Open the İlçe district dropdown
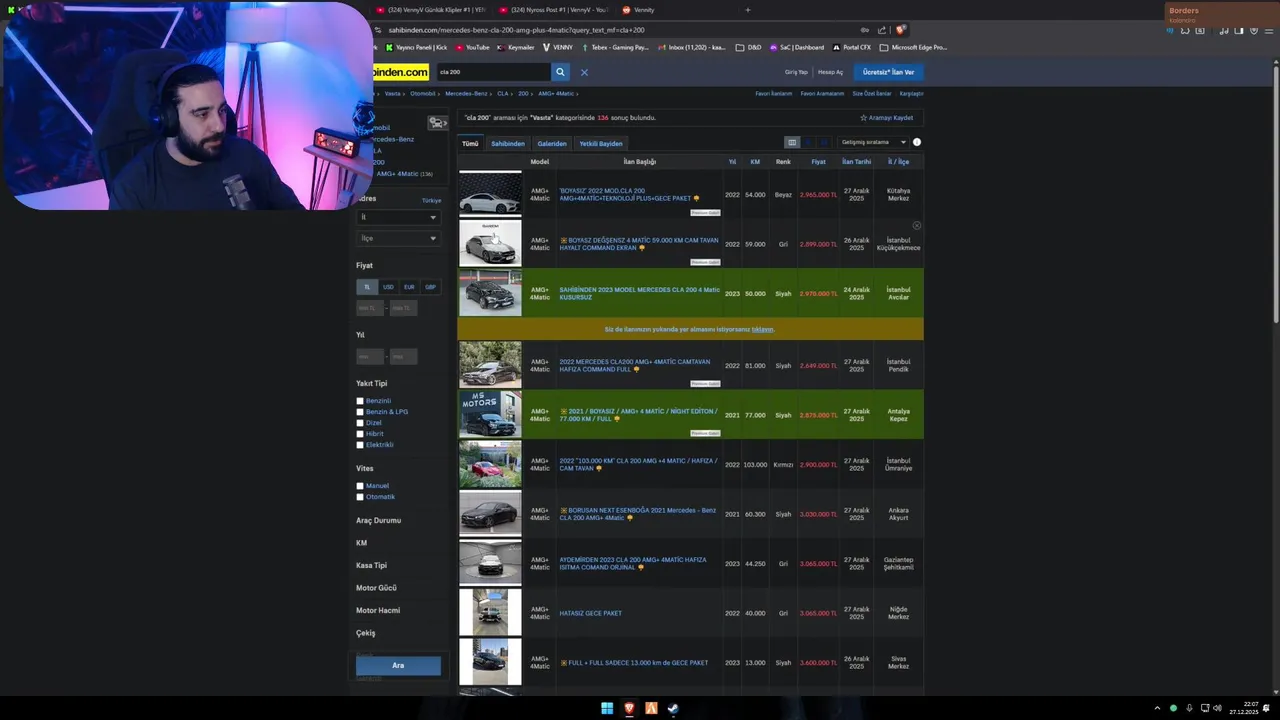This screenshot has height=720, width=1280. 398,238
